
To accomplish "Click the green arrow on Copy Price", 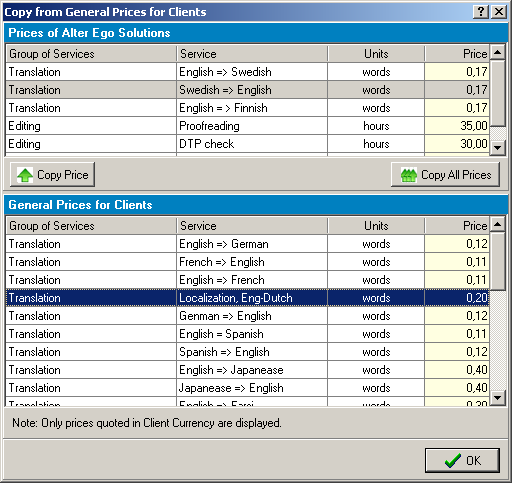I will [25, 175].
